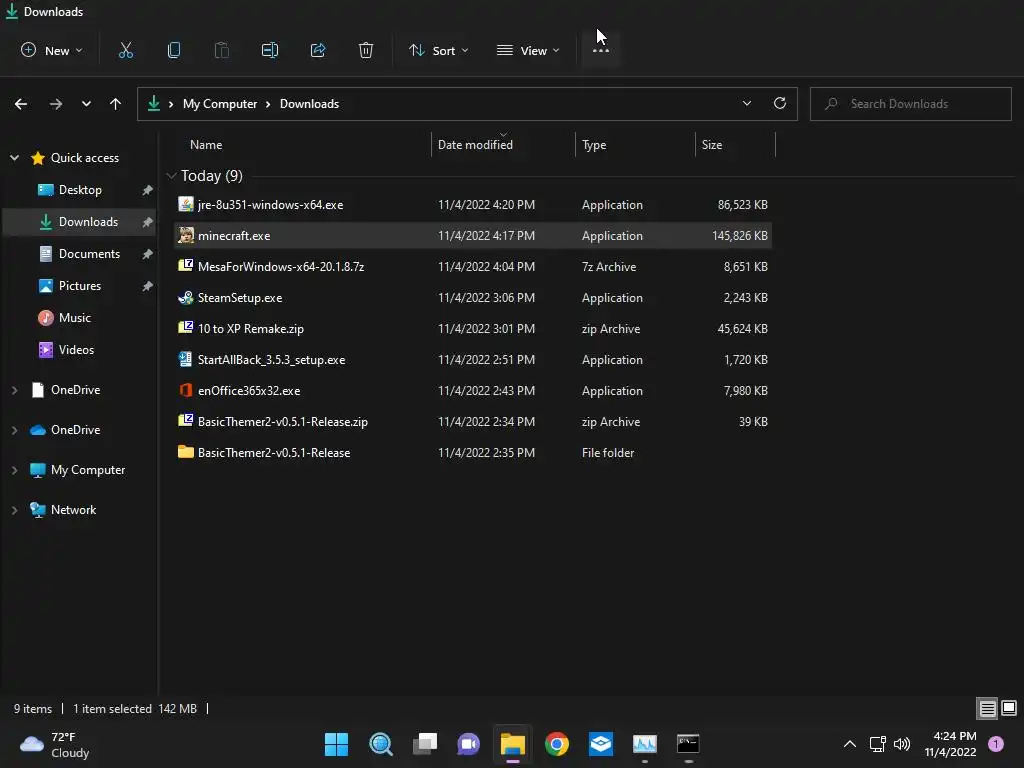
Task: Click the Share icon in toolbar
Action: pyautogui.click(x=318, y=50)
